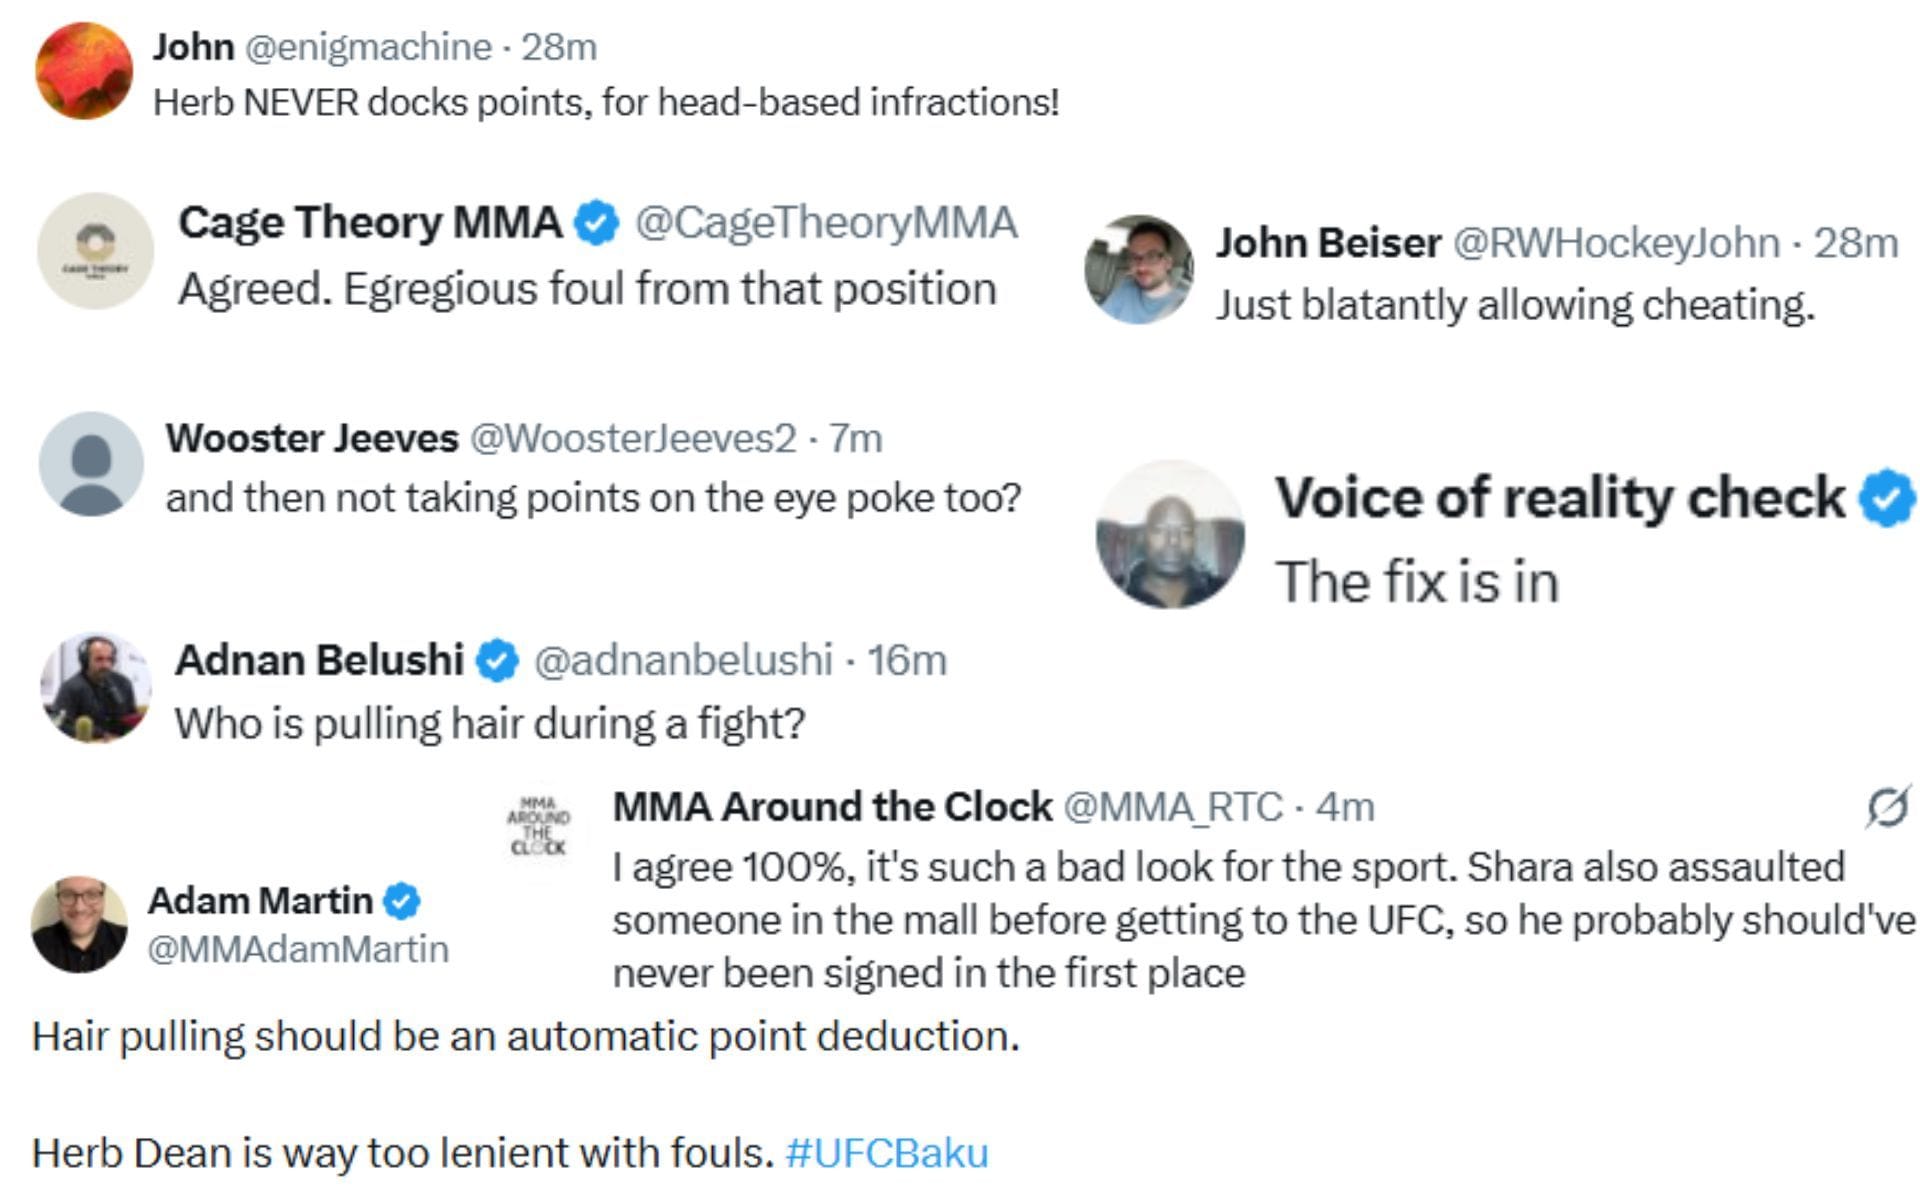Open @RWHockeyJohn profile handle
This screenshot has height=1200, width=1920.
[1615, 243]
